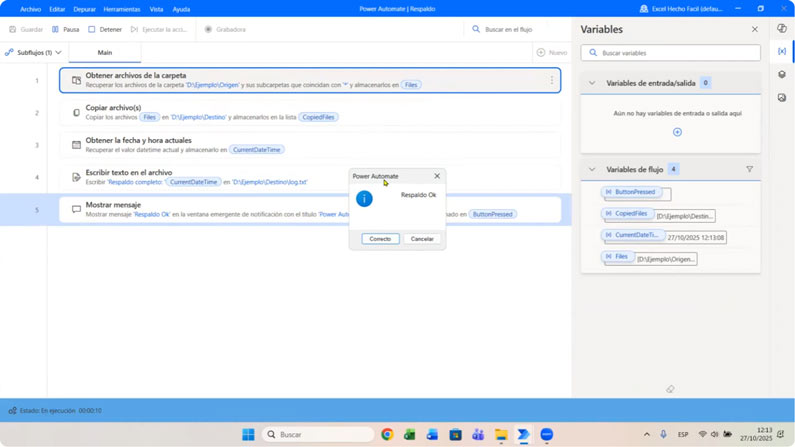Collapse the Variables de flujo section
The height and width of the screenshot is (447, 795).
click(592, 169)
